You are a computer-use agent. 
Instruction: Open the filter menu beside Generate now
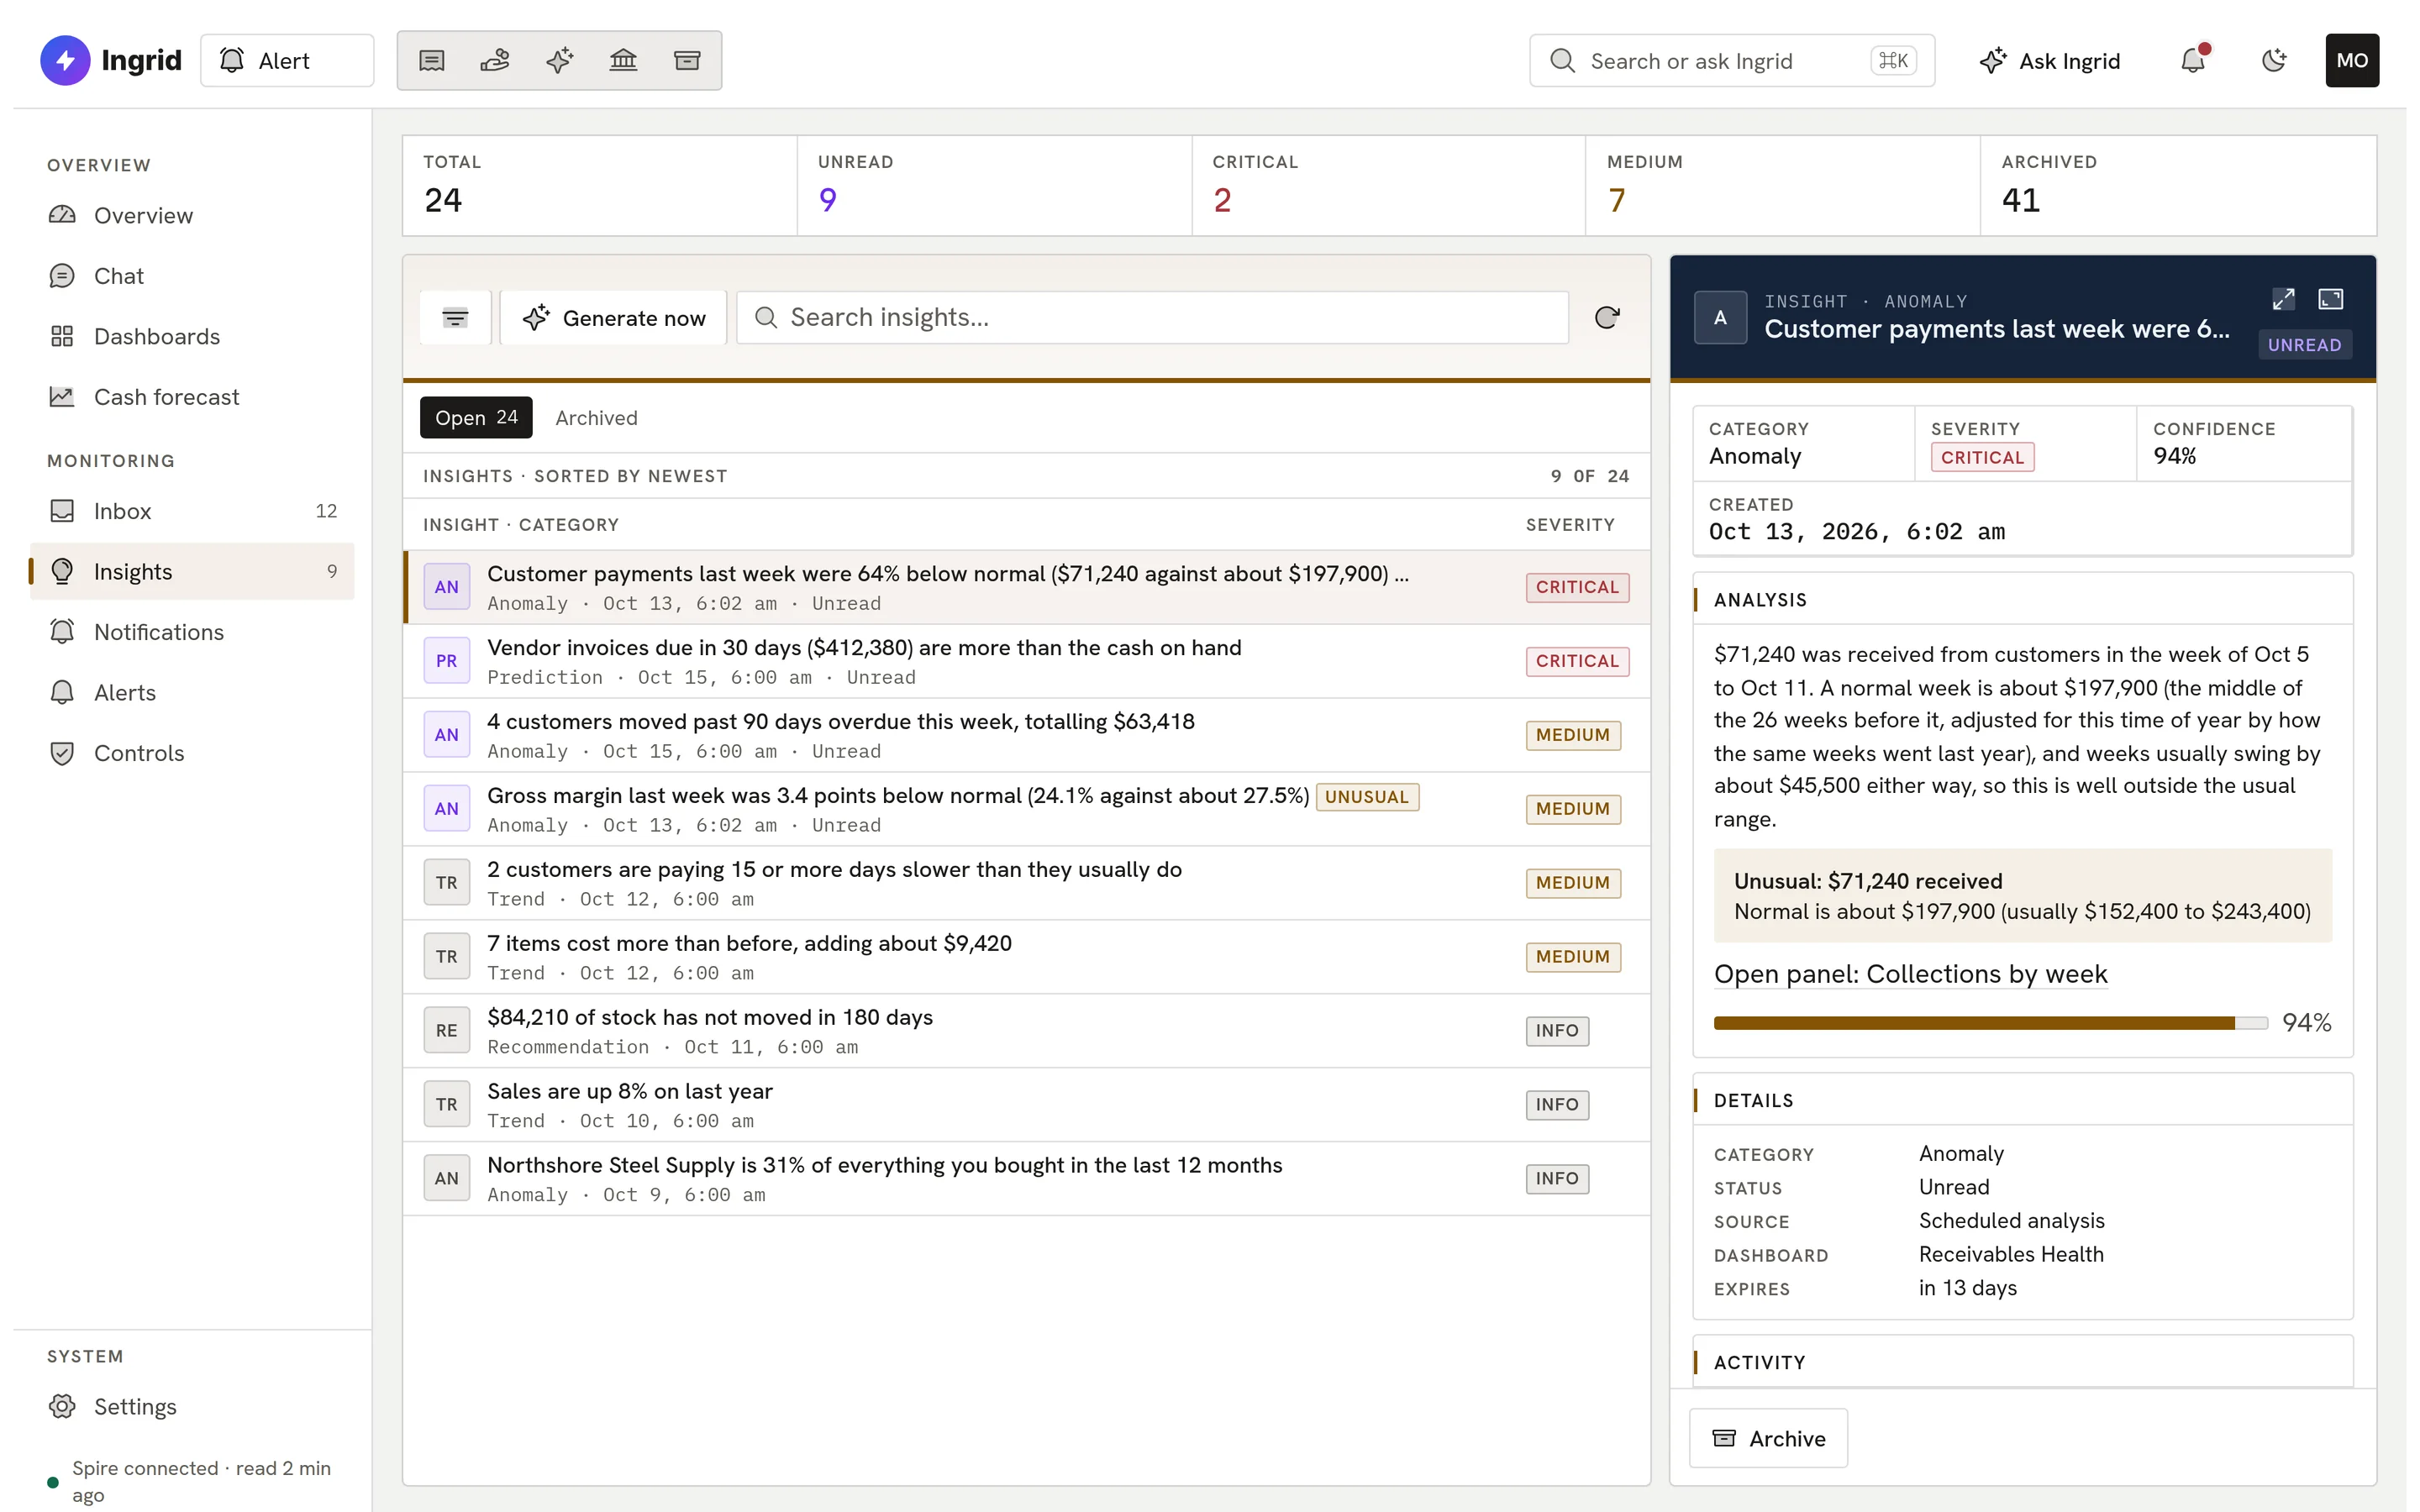[455, 318]
